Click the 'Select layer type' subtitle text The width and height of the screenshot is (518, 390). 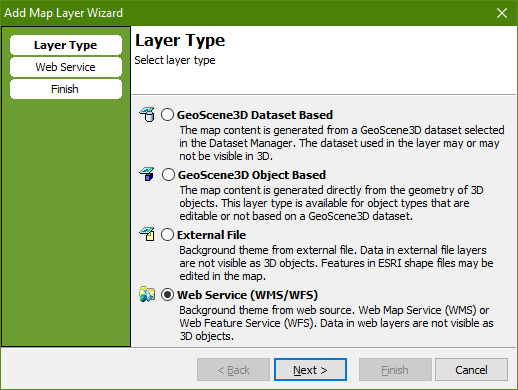pyautogui.click(x=175, y=60)
